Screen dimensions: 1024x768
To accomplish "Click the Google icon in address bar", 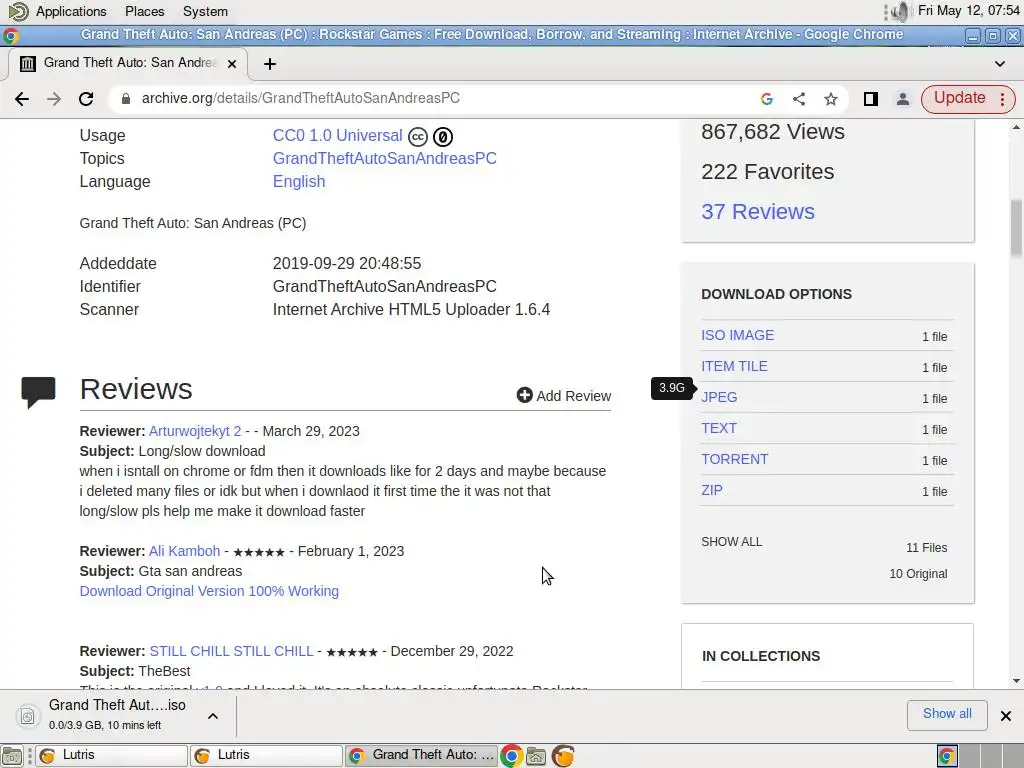I will (767, 99).
